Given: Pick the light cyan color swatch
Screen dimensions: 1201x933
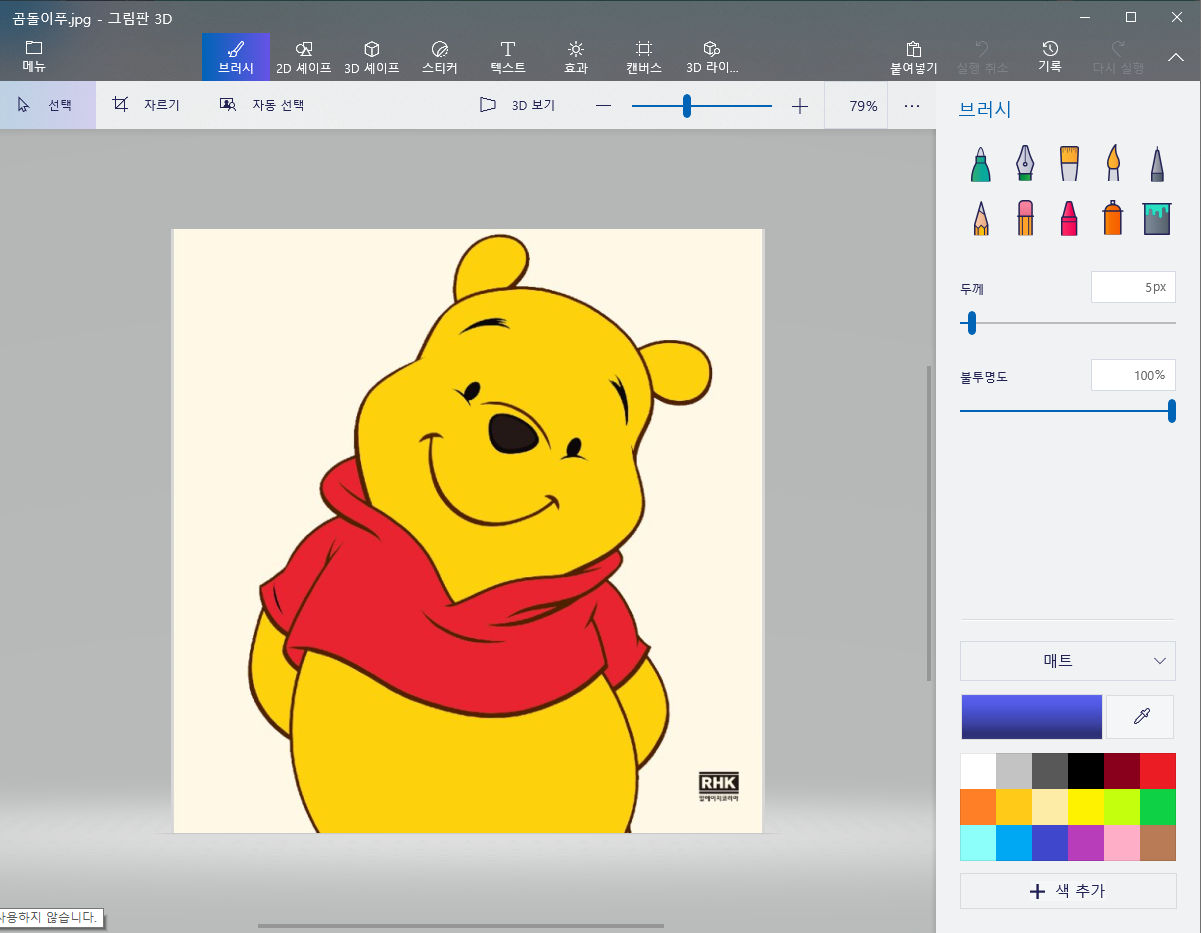Looking at the screenshot, I should tap(978, 844).
